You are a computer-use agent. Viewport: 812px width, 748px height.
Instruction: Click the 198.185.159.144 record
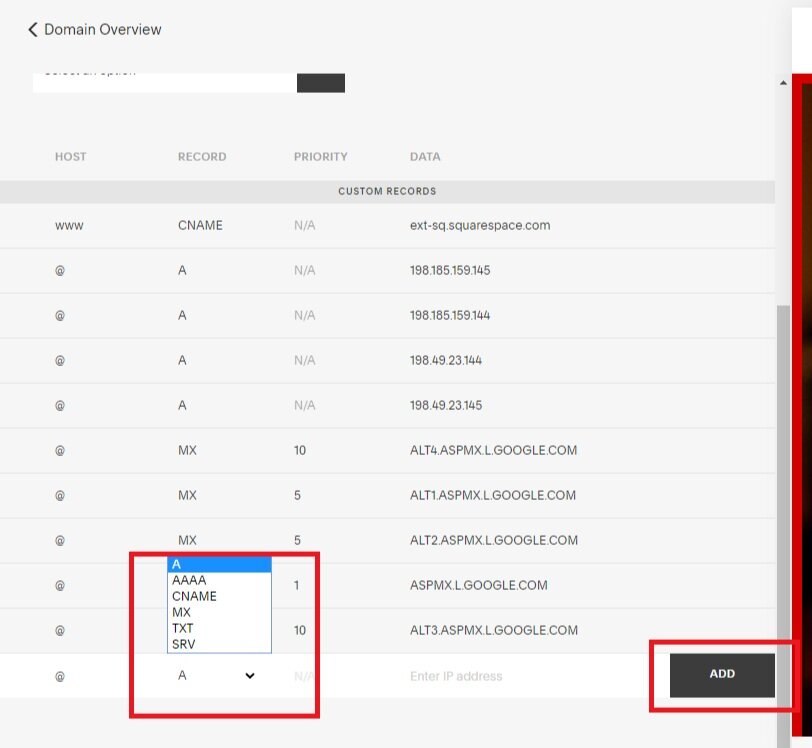coord(450,315)
